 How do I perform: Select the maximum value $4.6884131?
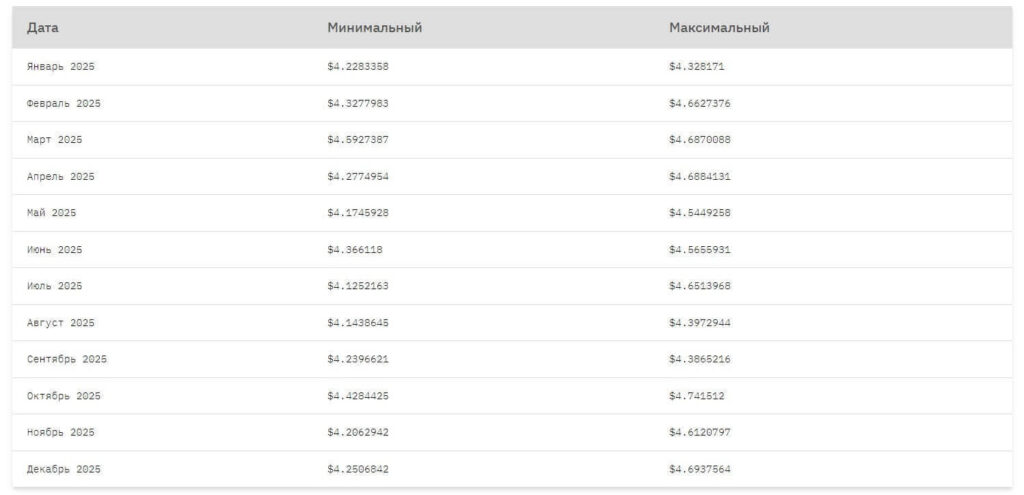tap(700, 176)
